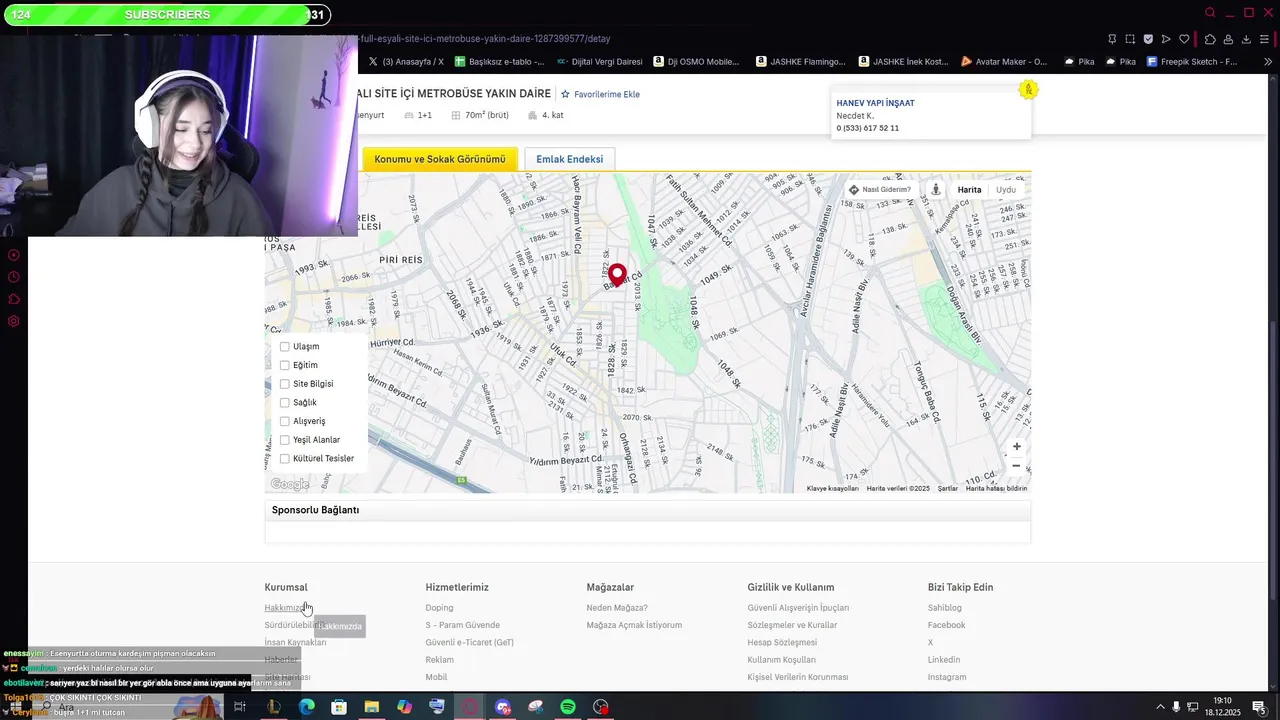The image size is (1280, 720).
Task: Check the Yeşil Alanlar checkbox
Action: click(x=285, y=440)
